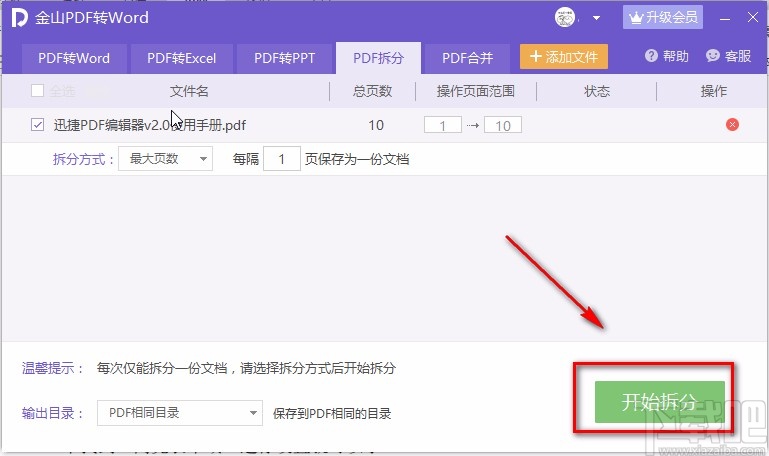This screenshot has width=769, height=456.
Task: Click the end page field showing 10
Action: tap(503, 125)
